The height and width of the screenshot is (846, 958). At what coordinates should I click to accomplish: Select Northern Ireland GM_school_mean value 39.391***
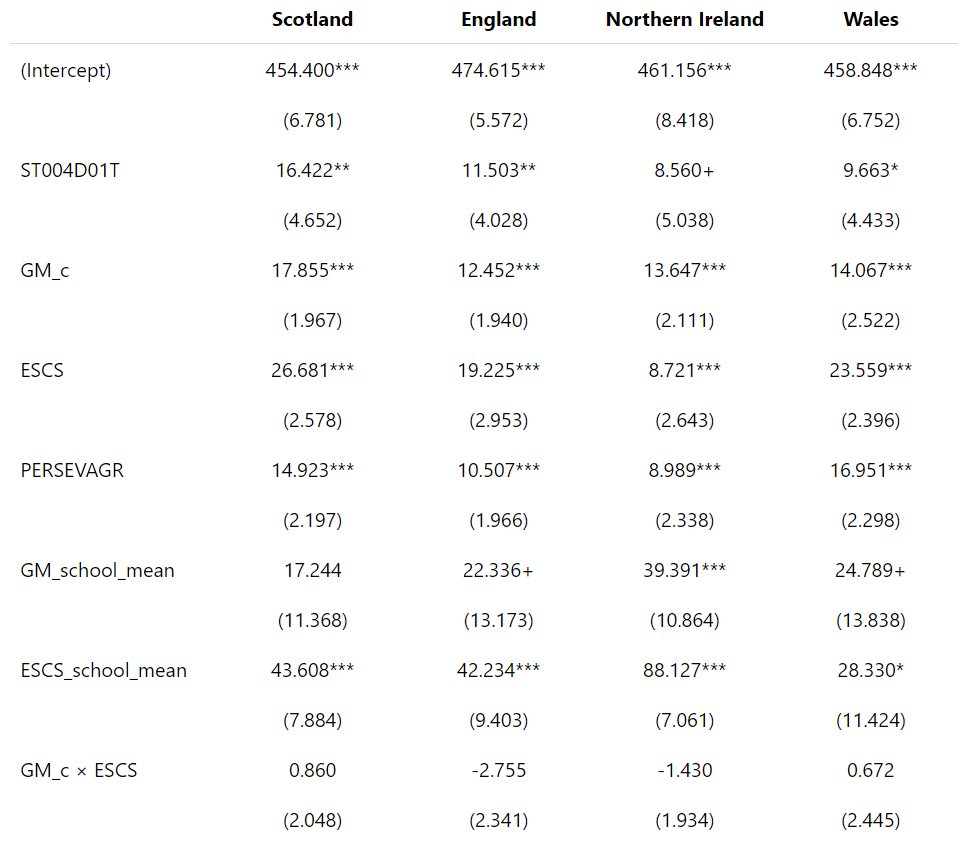pyautogui.click(x=684, y=570)
